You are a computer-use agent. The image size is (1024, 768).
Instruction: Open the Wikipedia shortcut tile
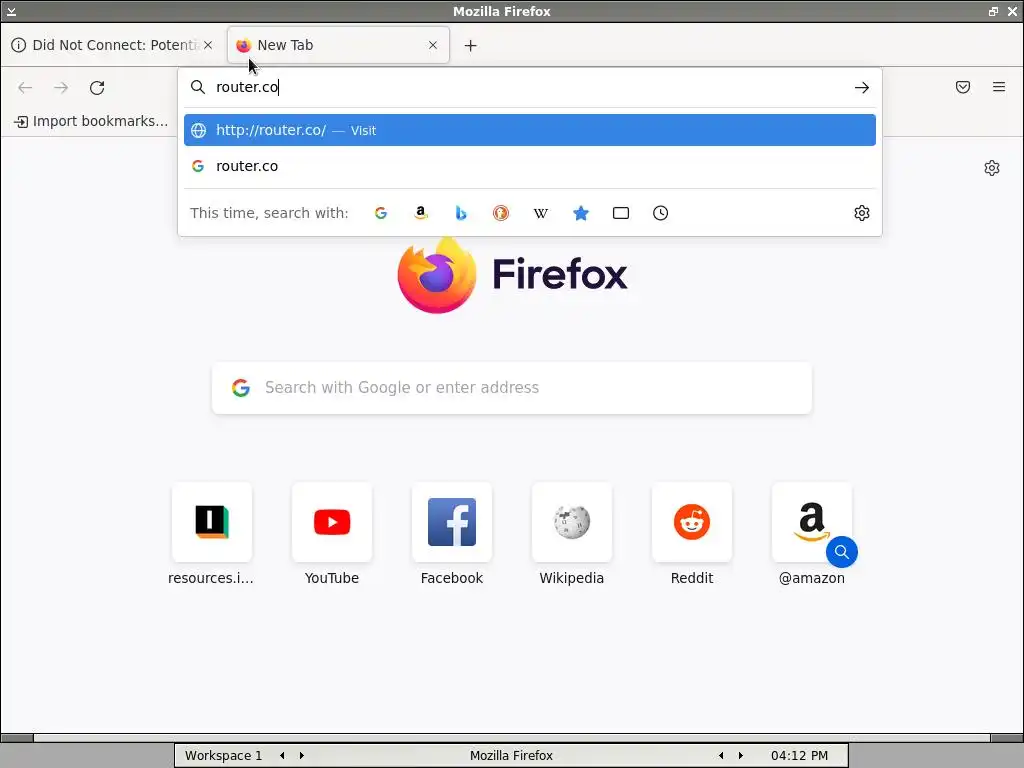click(571, 522)
